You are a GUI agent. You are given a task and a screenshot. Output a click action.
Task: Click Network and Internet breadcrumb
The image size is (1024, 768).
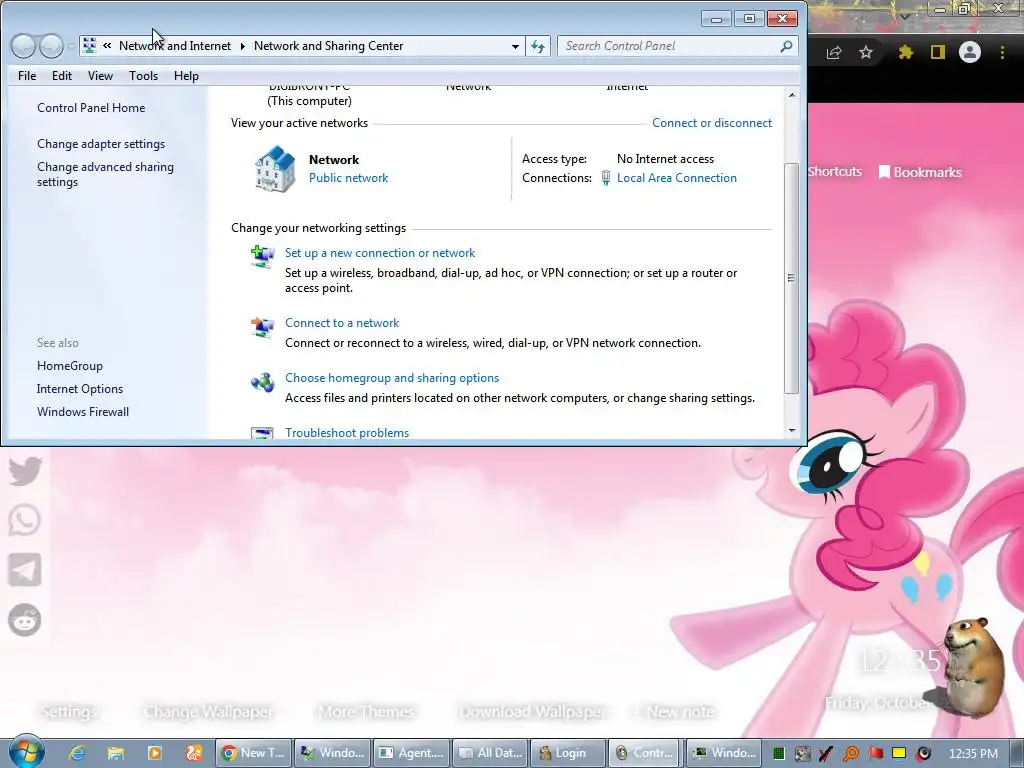174,46
